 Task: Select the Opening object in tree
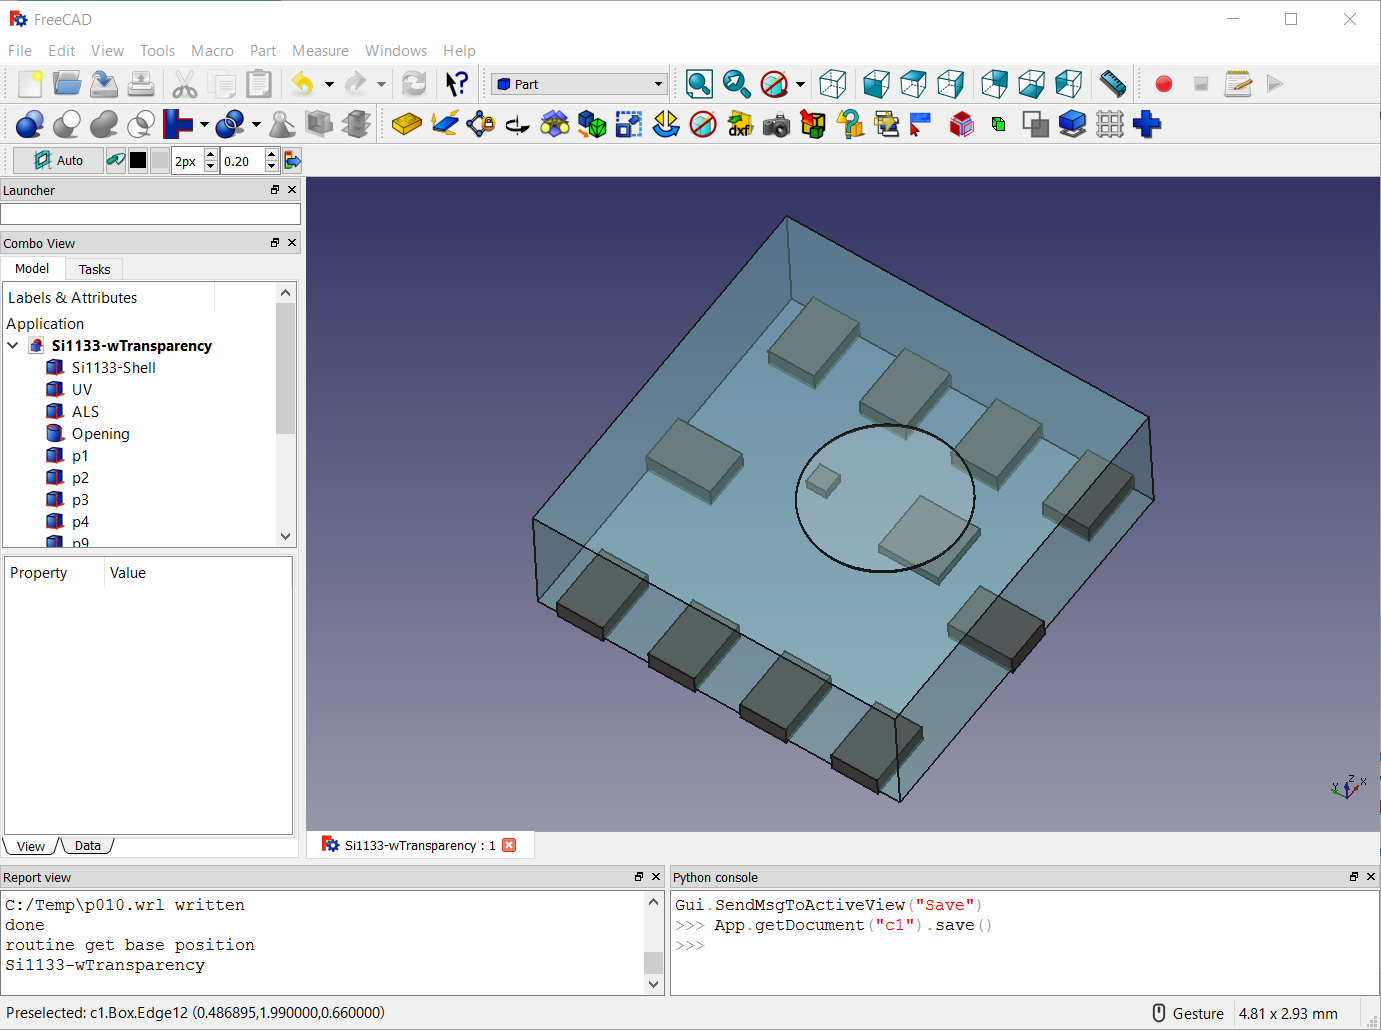100,433
